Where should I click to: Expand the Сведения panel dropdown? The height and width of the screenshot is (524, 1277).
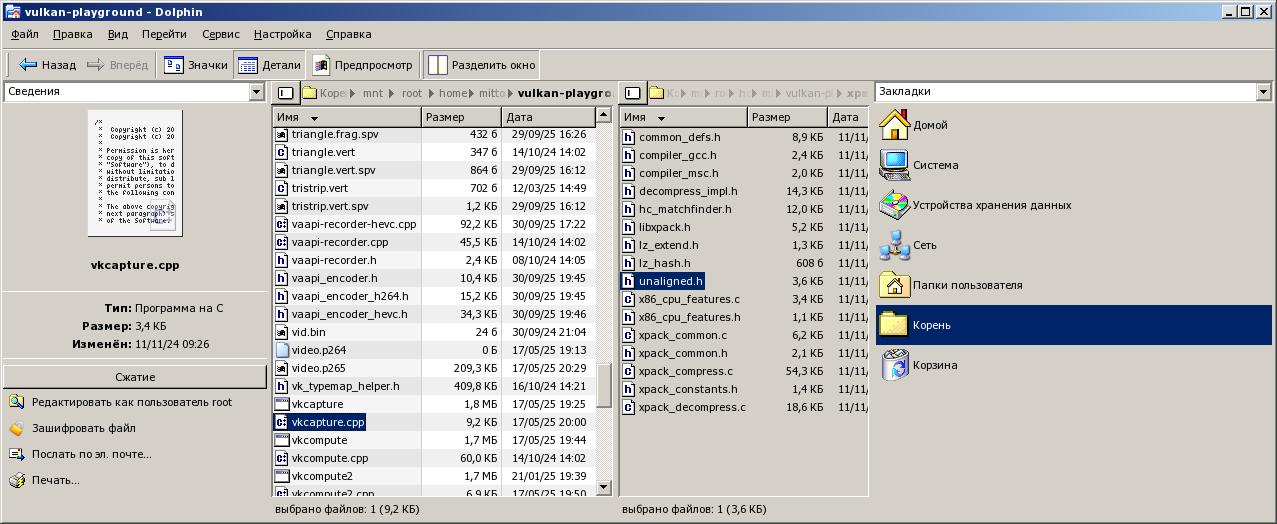point(256,92)
